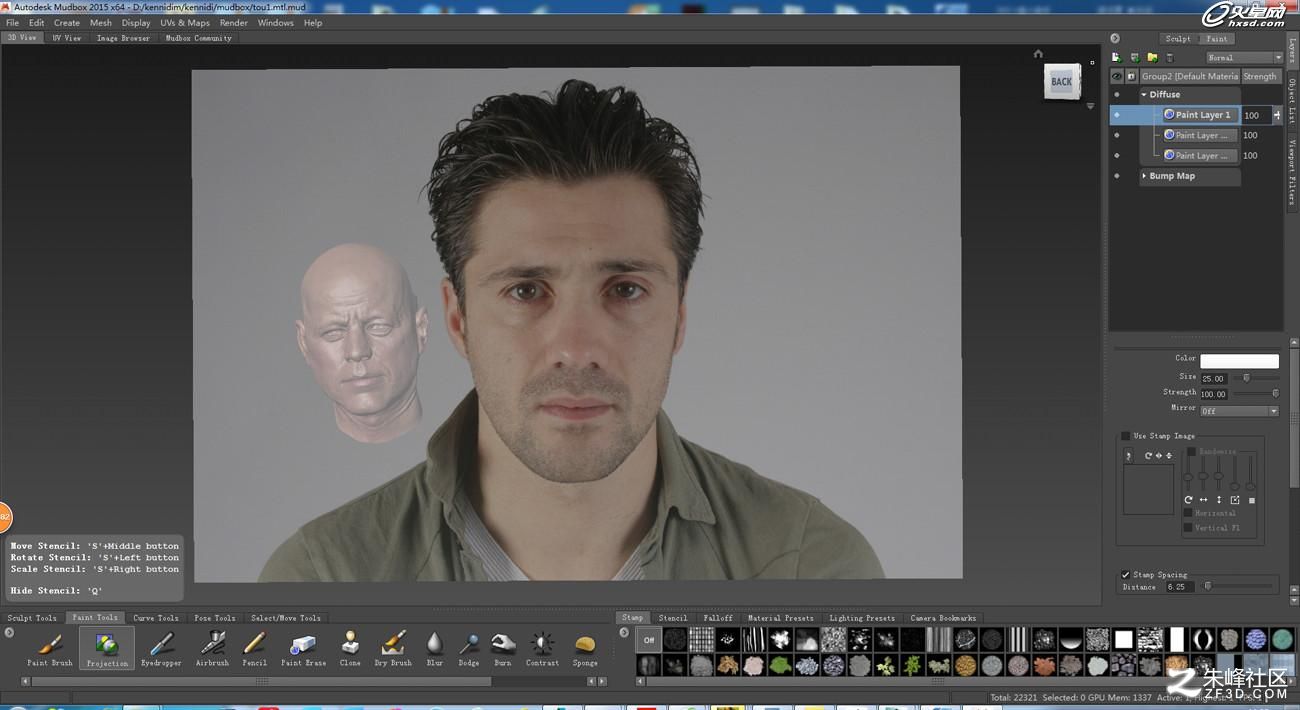Select the Airbrush tool
1300x710 pixels.
tap(212, 648)
